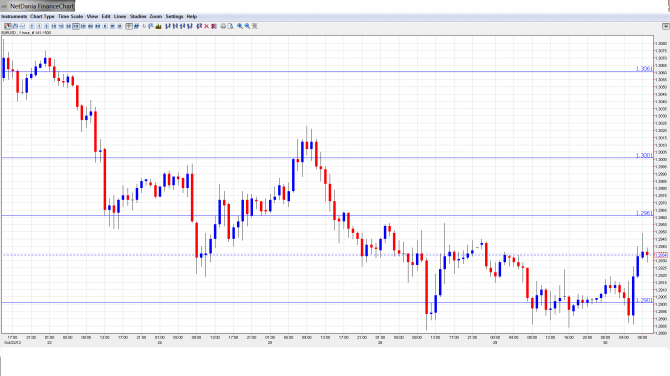Toggle the crosshair grid icon
The image size is (670, 376).
click(x=129, y=26)
